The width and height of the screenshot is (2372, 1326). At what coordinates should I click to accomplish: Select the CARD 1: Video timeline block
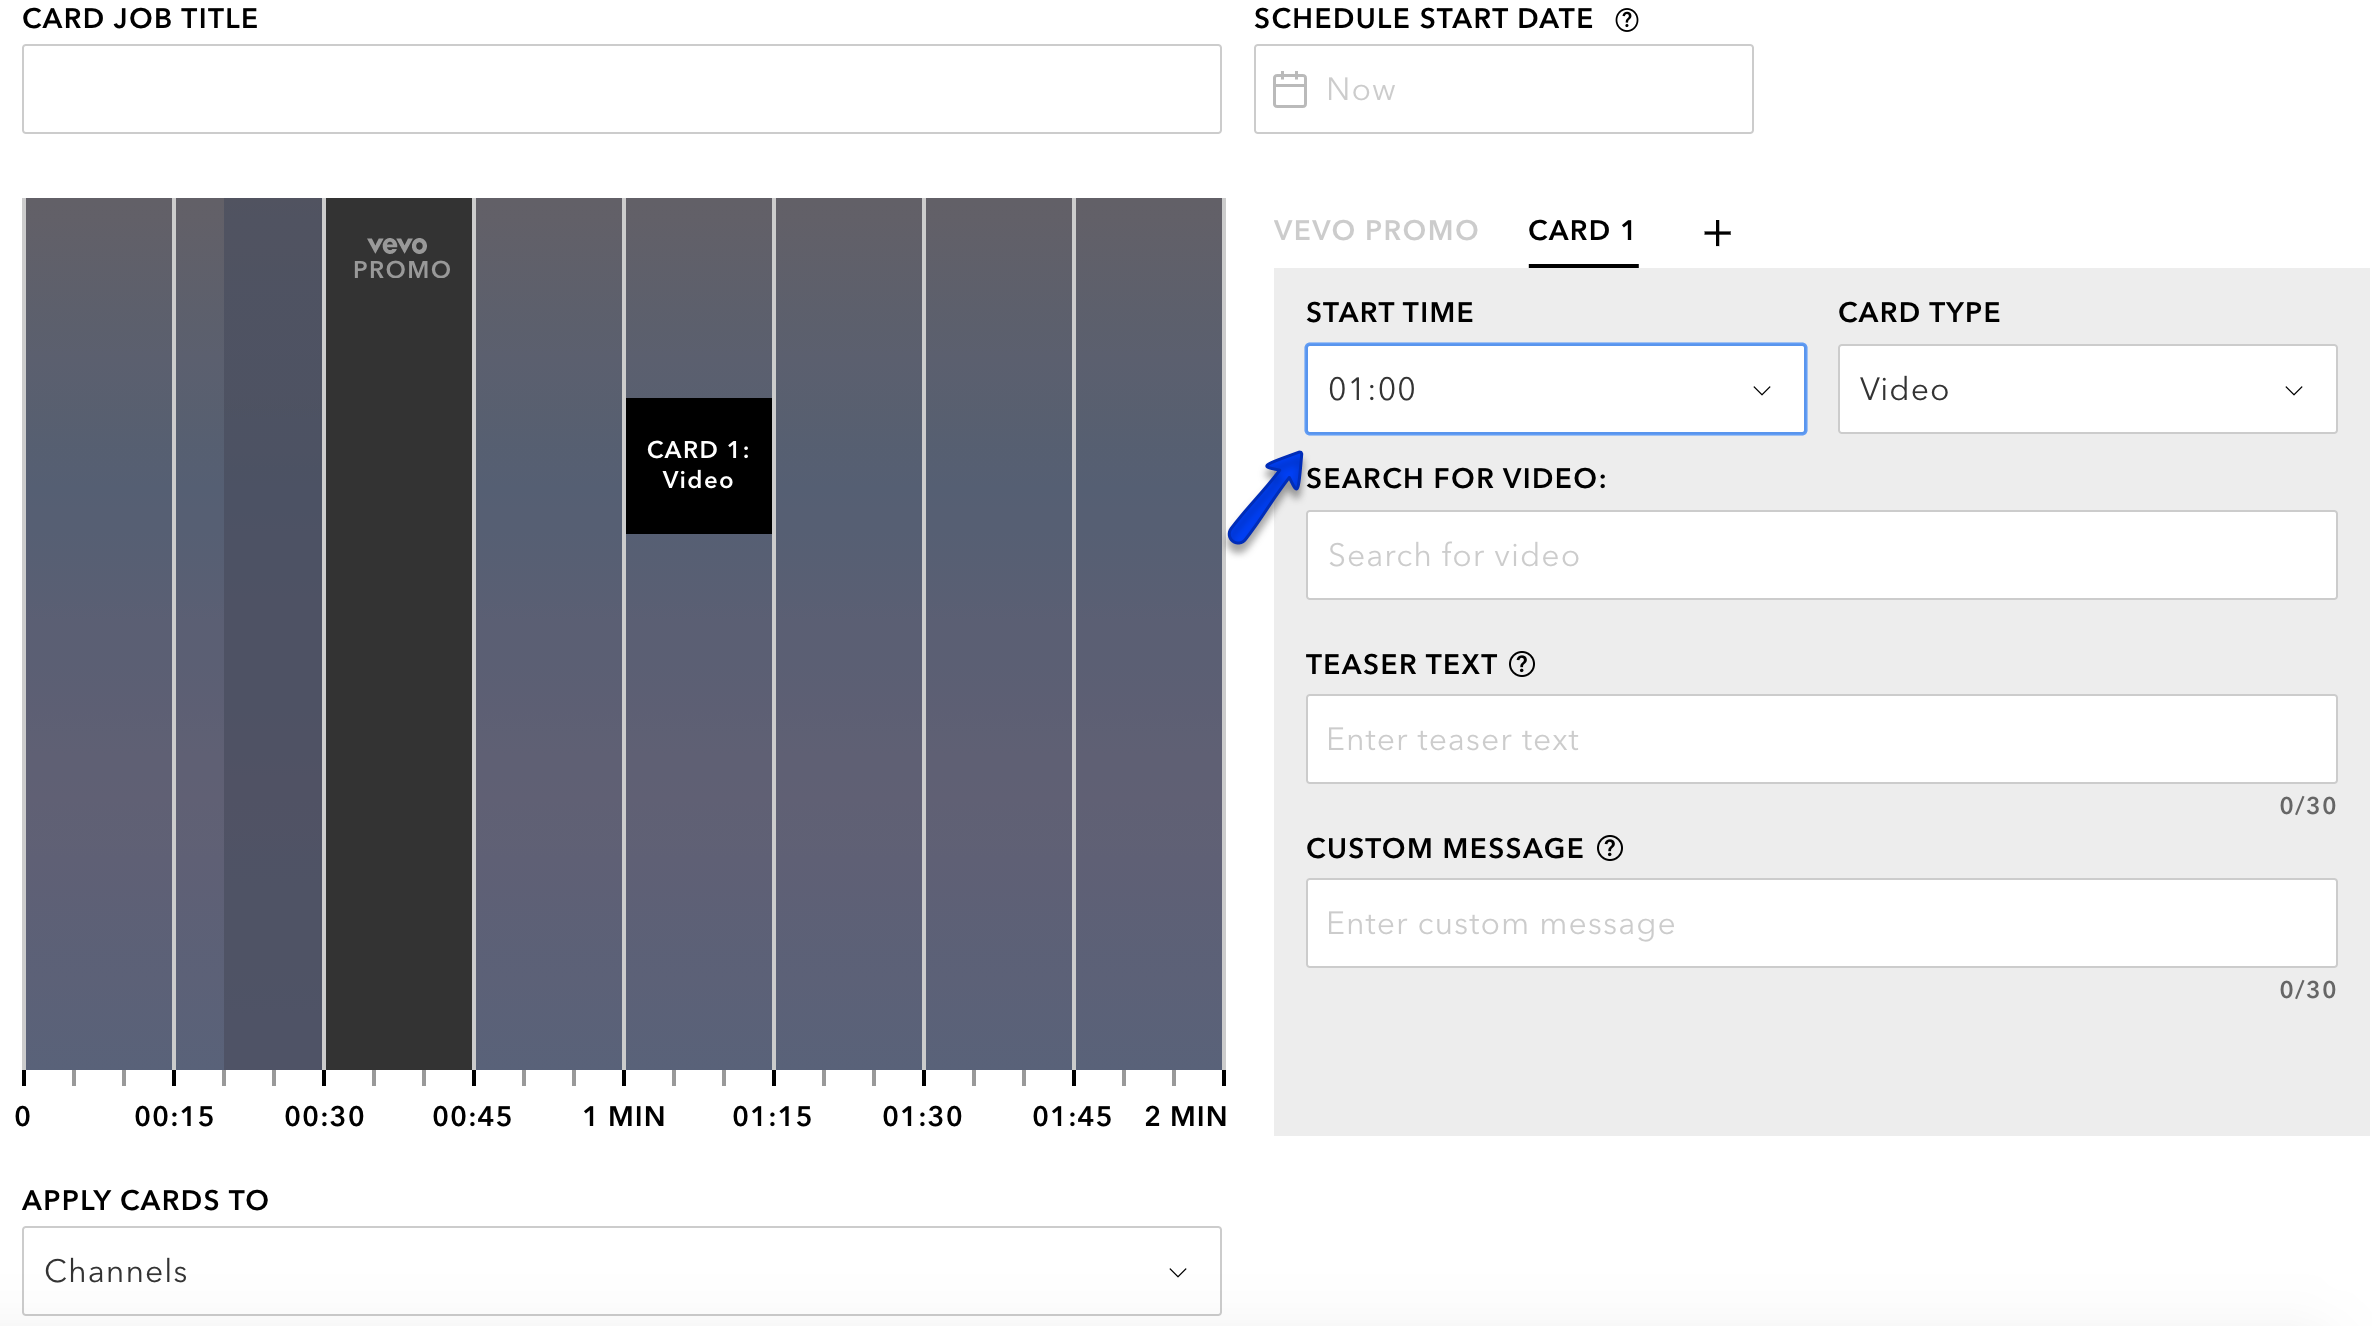pyautogui.click(x=698, y=465)
